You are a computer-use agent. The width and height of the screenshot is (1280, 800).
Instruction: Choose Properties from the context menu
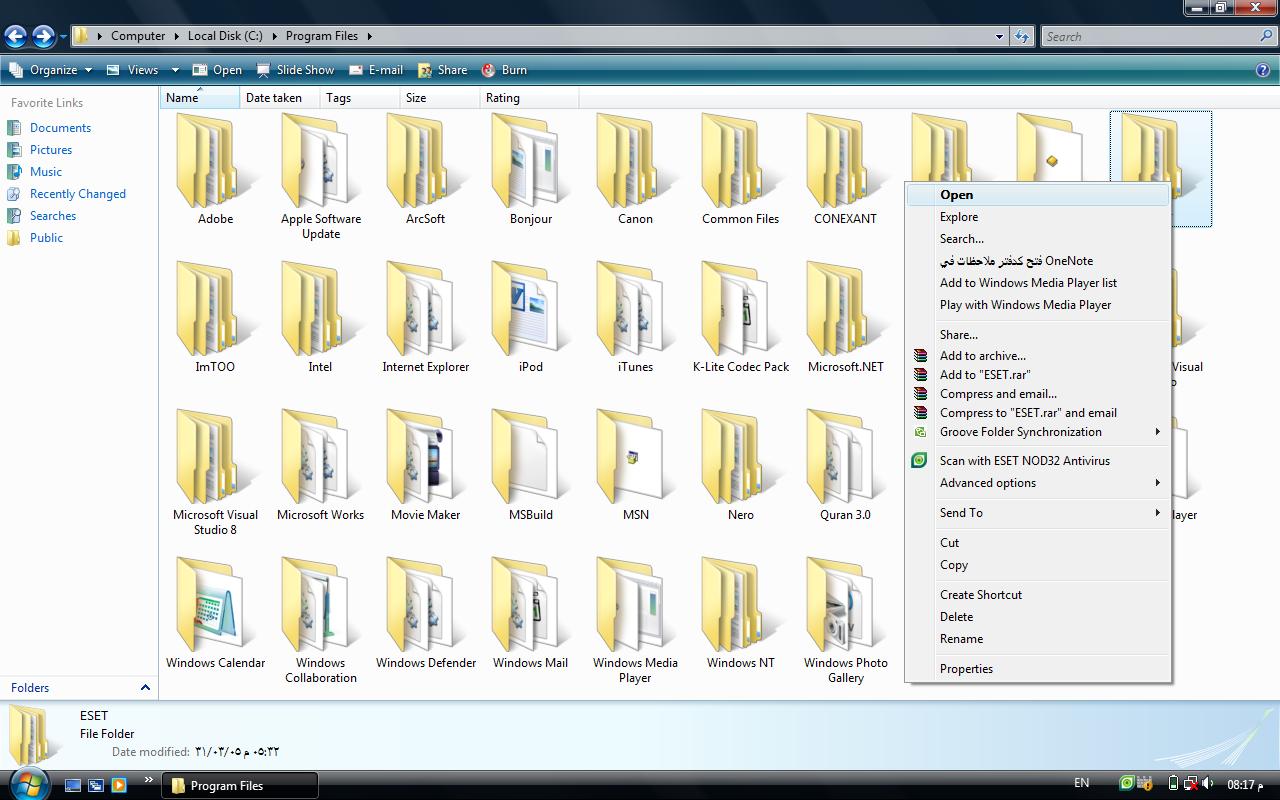coord(966,669)
